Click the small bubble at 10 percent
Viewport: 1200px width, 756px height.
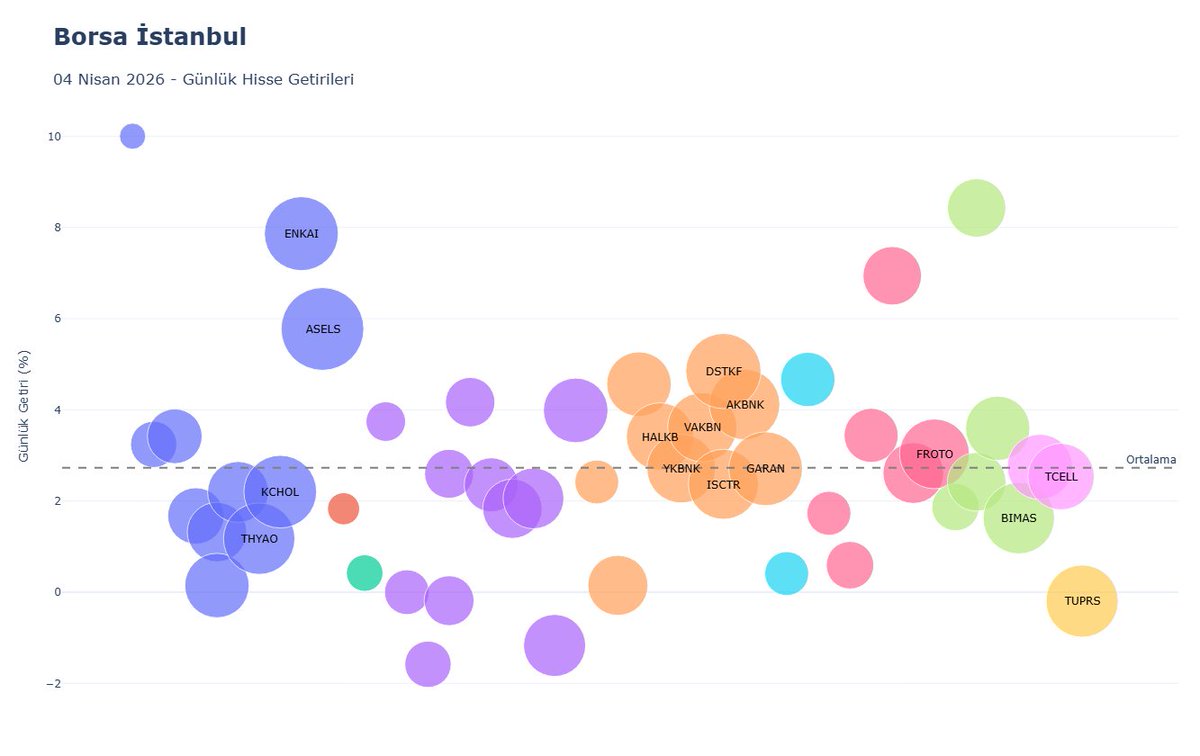point(132,136)
